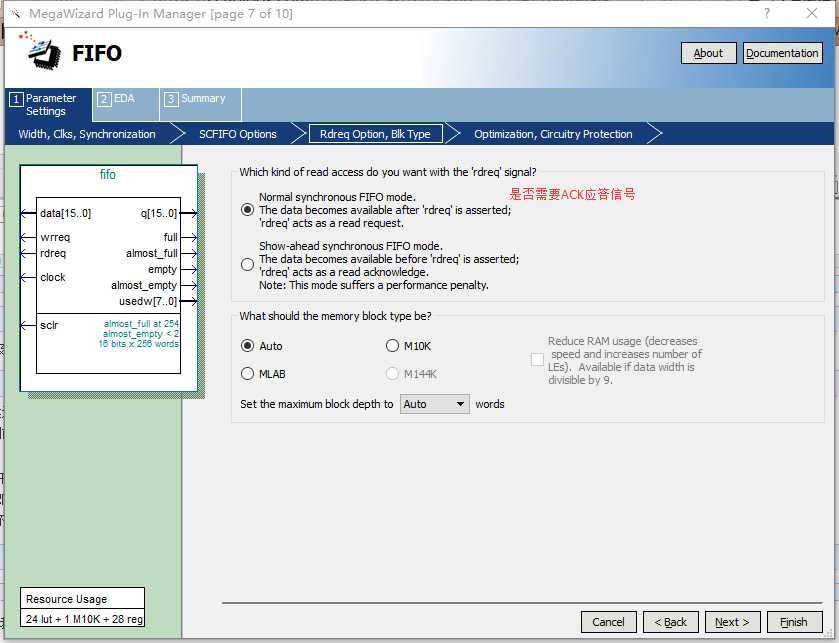Click the almost_full output port label
839x643 pixels.
(x=152, y=253)
